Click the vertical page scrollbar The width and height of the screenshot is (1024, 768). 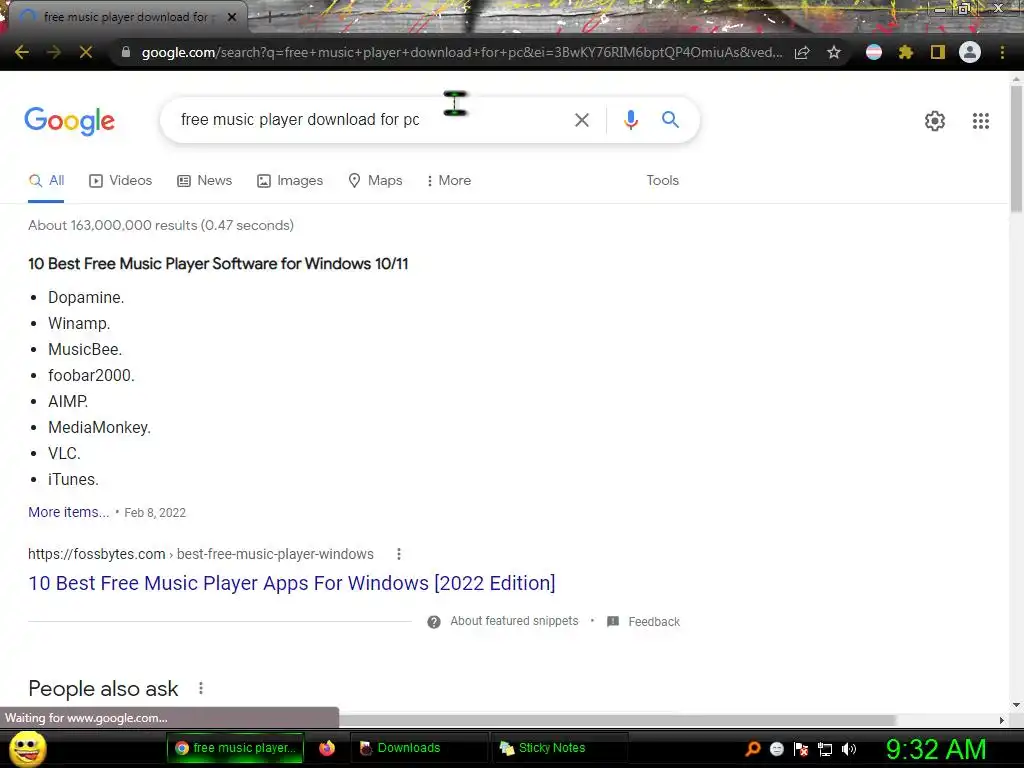pos(1016,149)
